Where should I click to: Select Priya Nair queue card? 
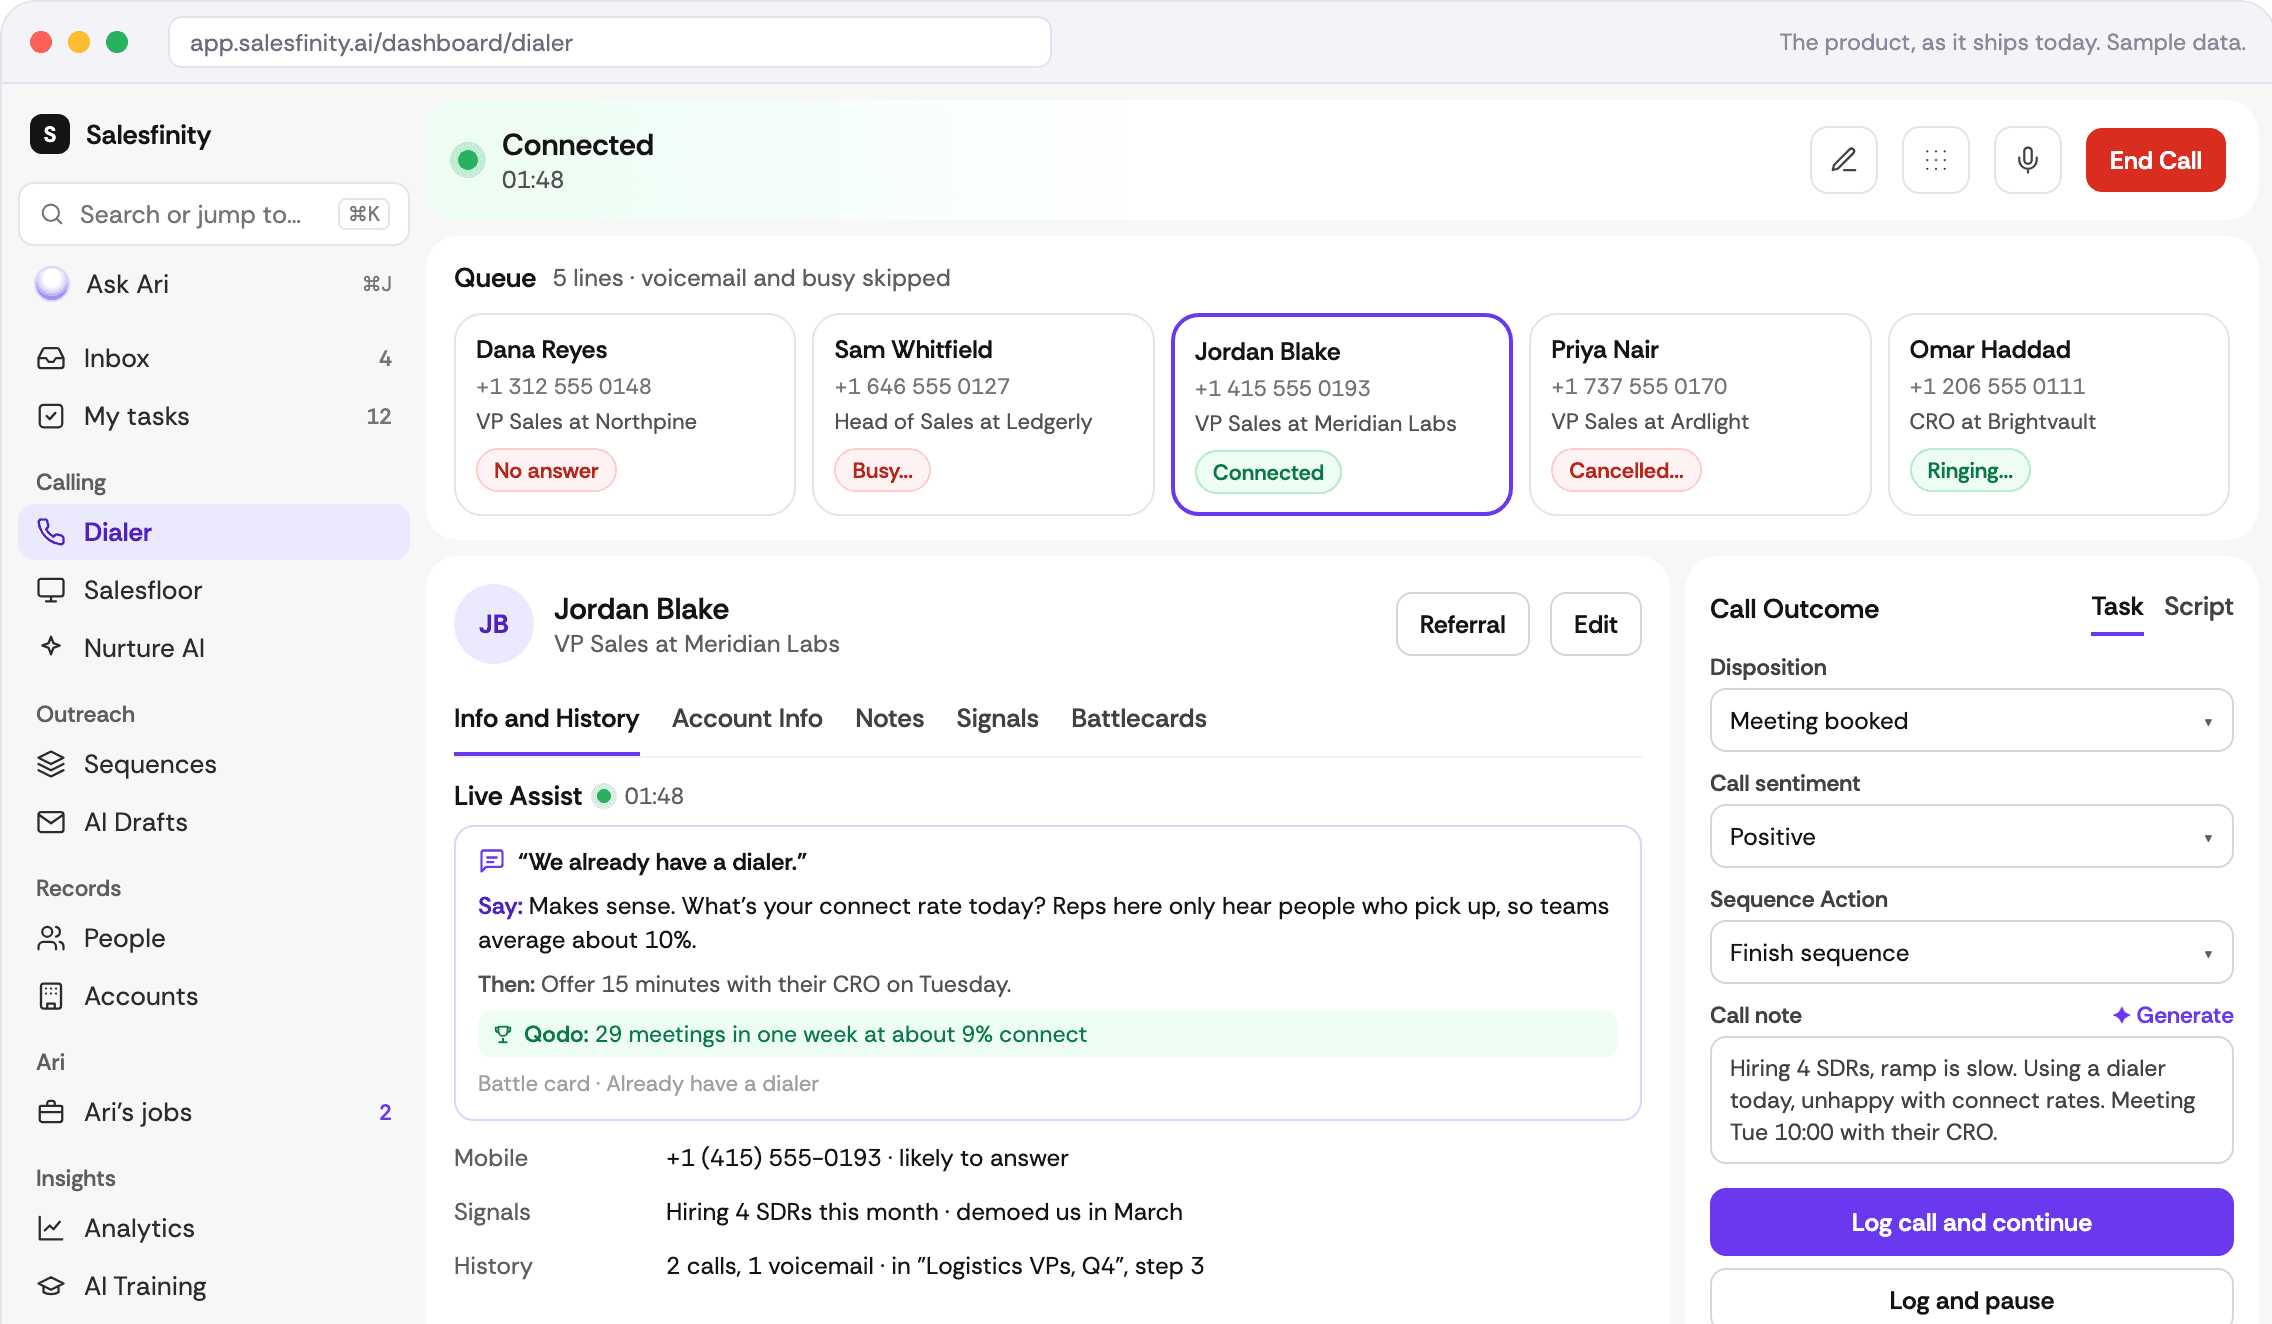[x=1700, y=414]
